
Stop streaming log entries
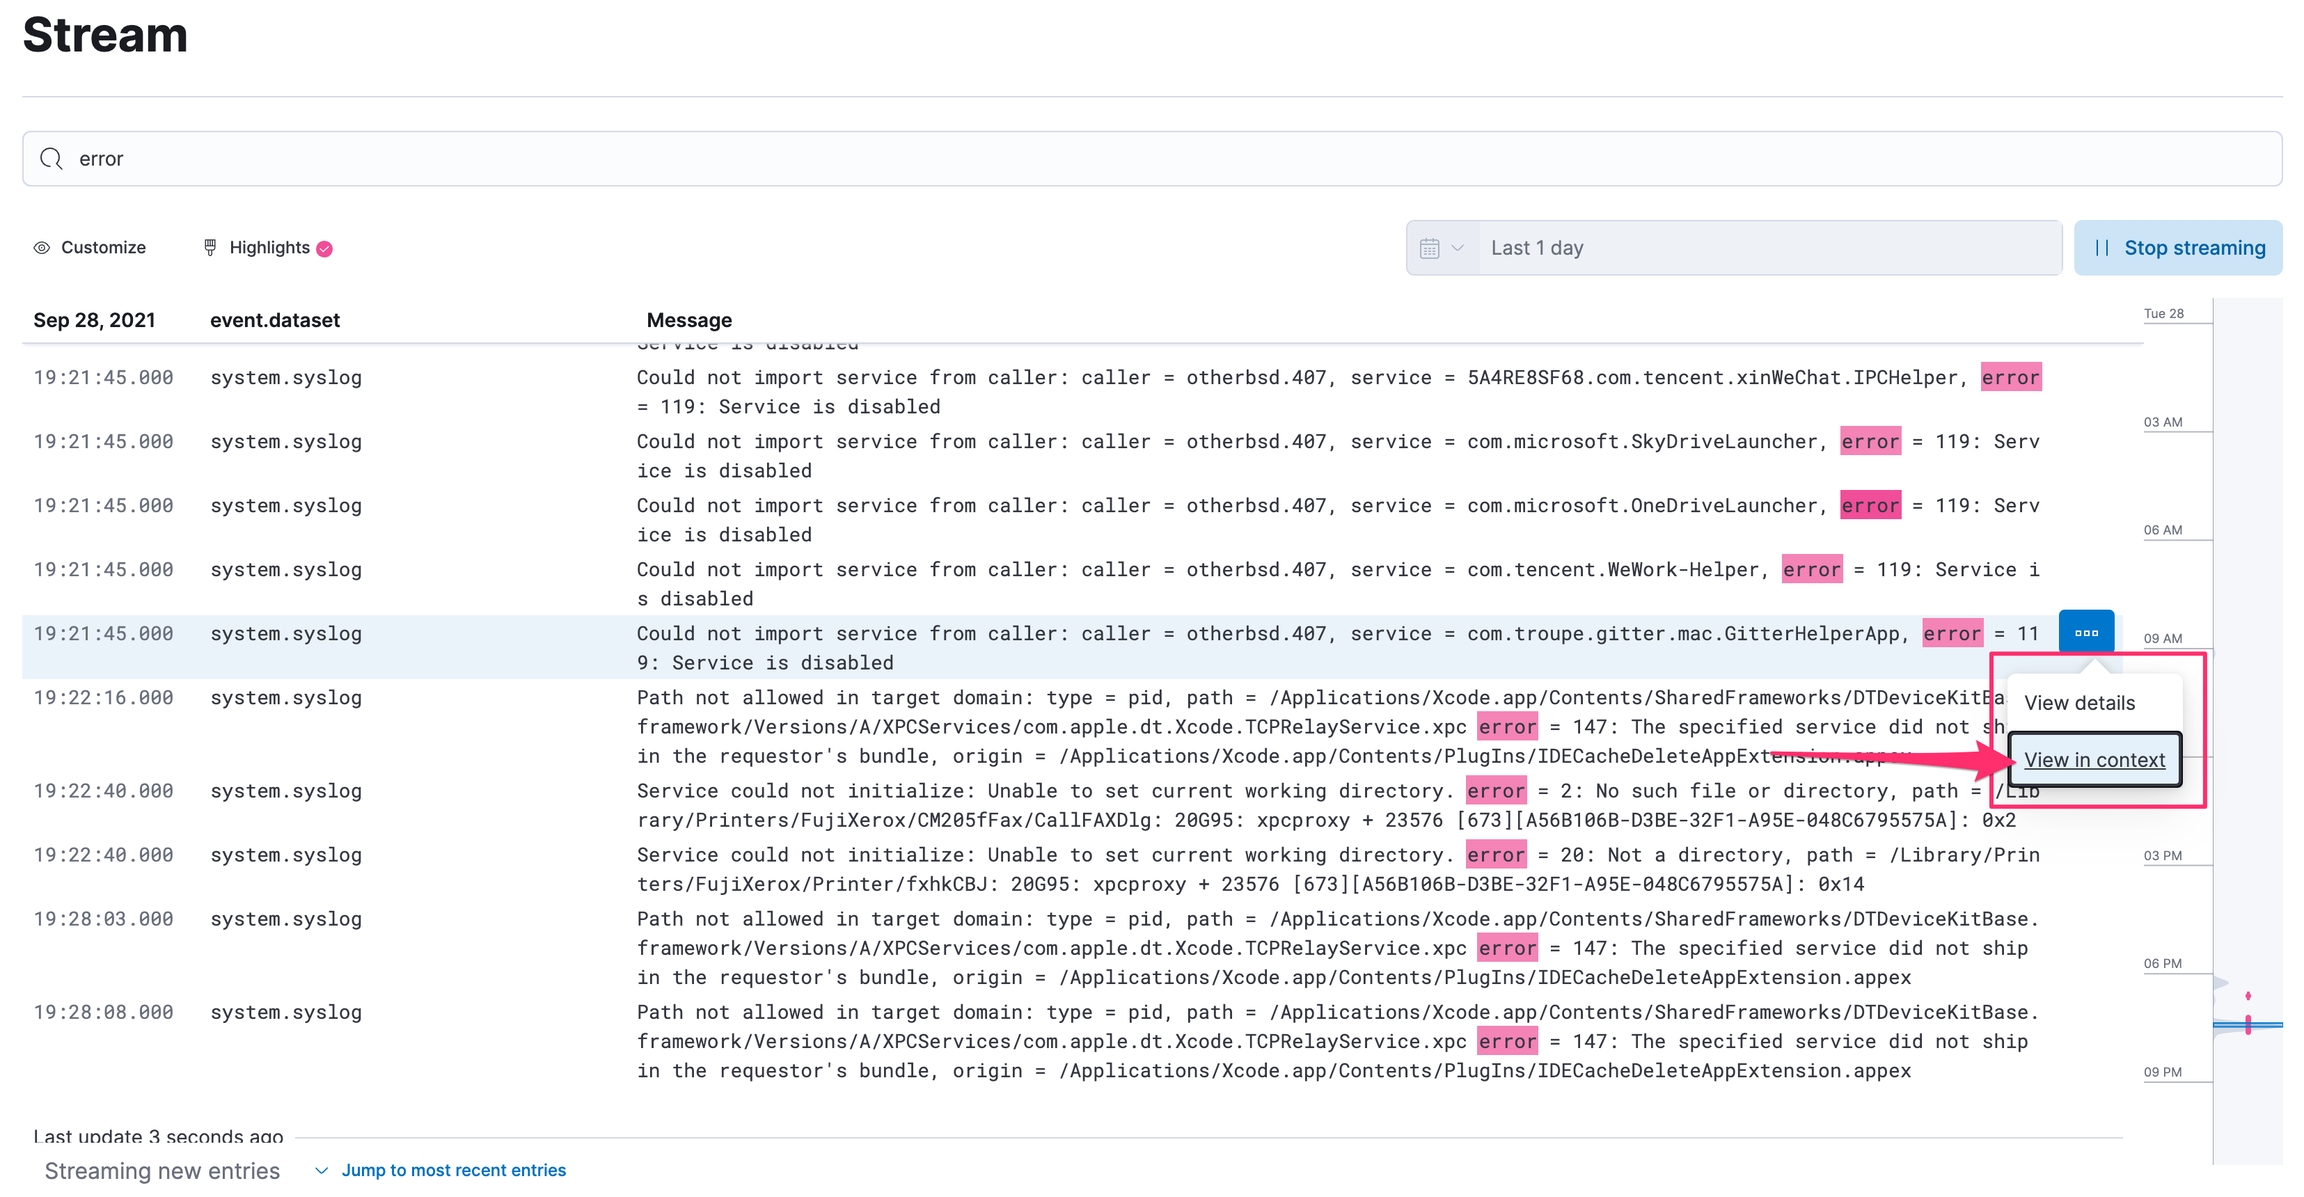pos(2178,248)
